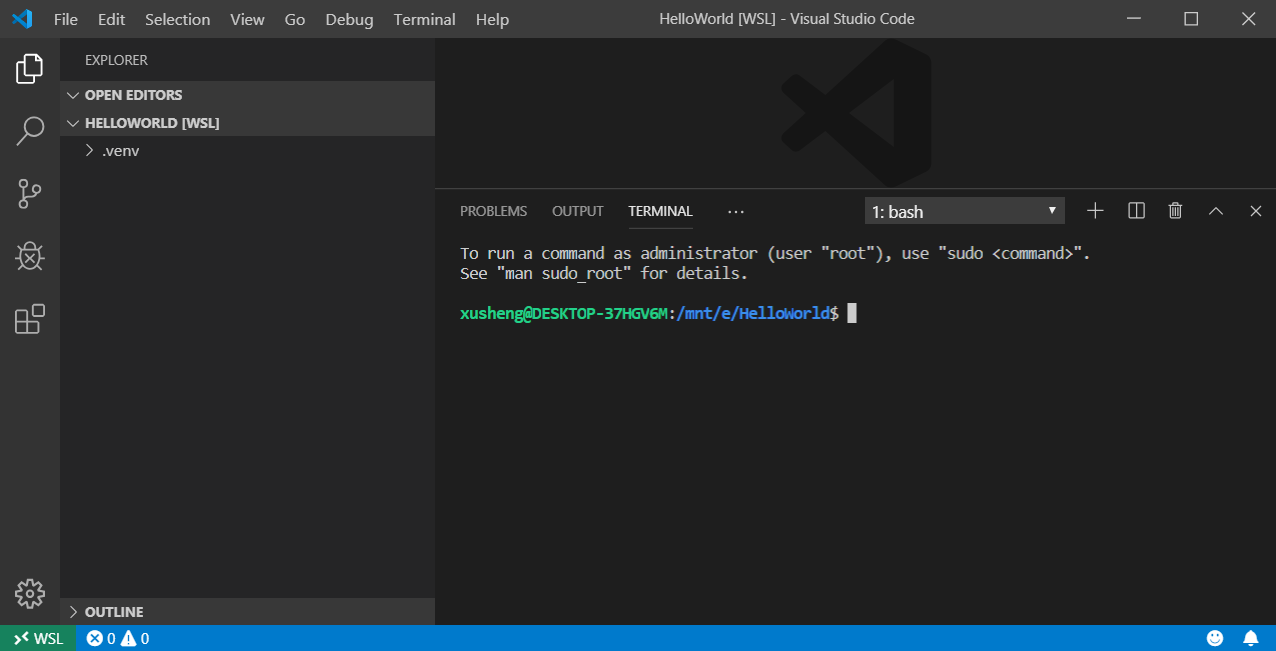Click errors and warnings count in status bar
1276x651 pixels.
pos(117,638)
